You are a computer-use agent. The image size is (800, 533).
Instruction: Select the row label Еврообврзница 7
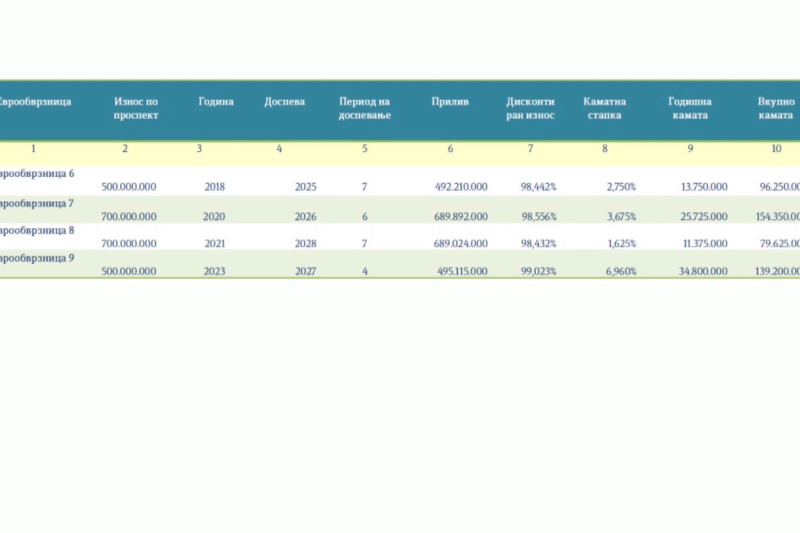[37, 204]
